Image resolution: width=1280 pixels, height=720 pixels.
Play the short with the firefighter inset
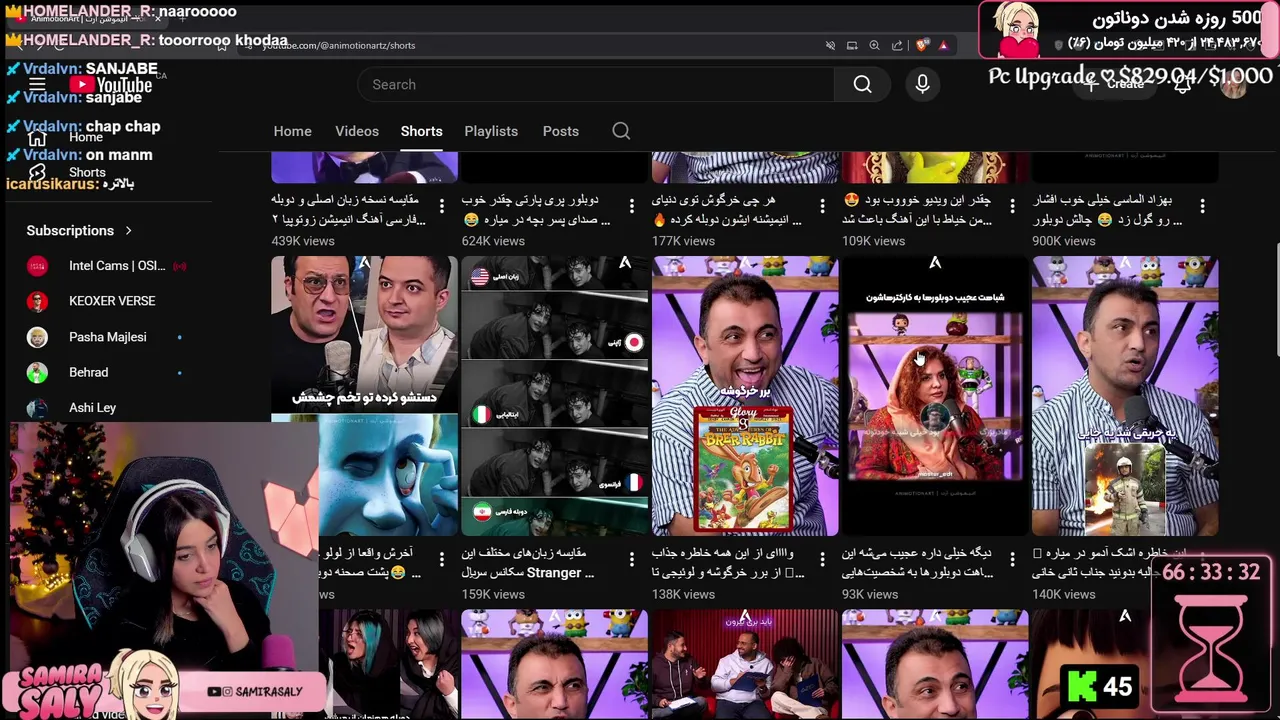click(1125, 396)
